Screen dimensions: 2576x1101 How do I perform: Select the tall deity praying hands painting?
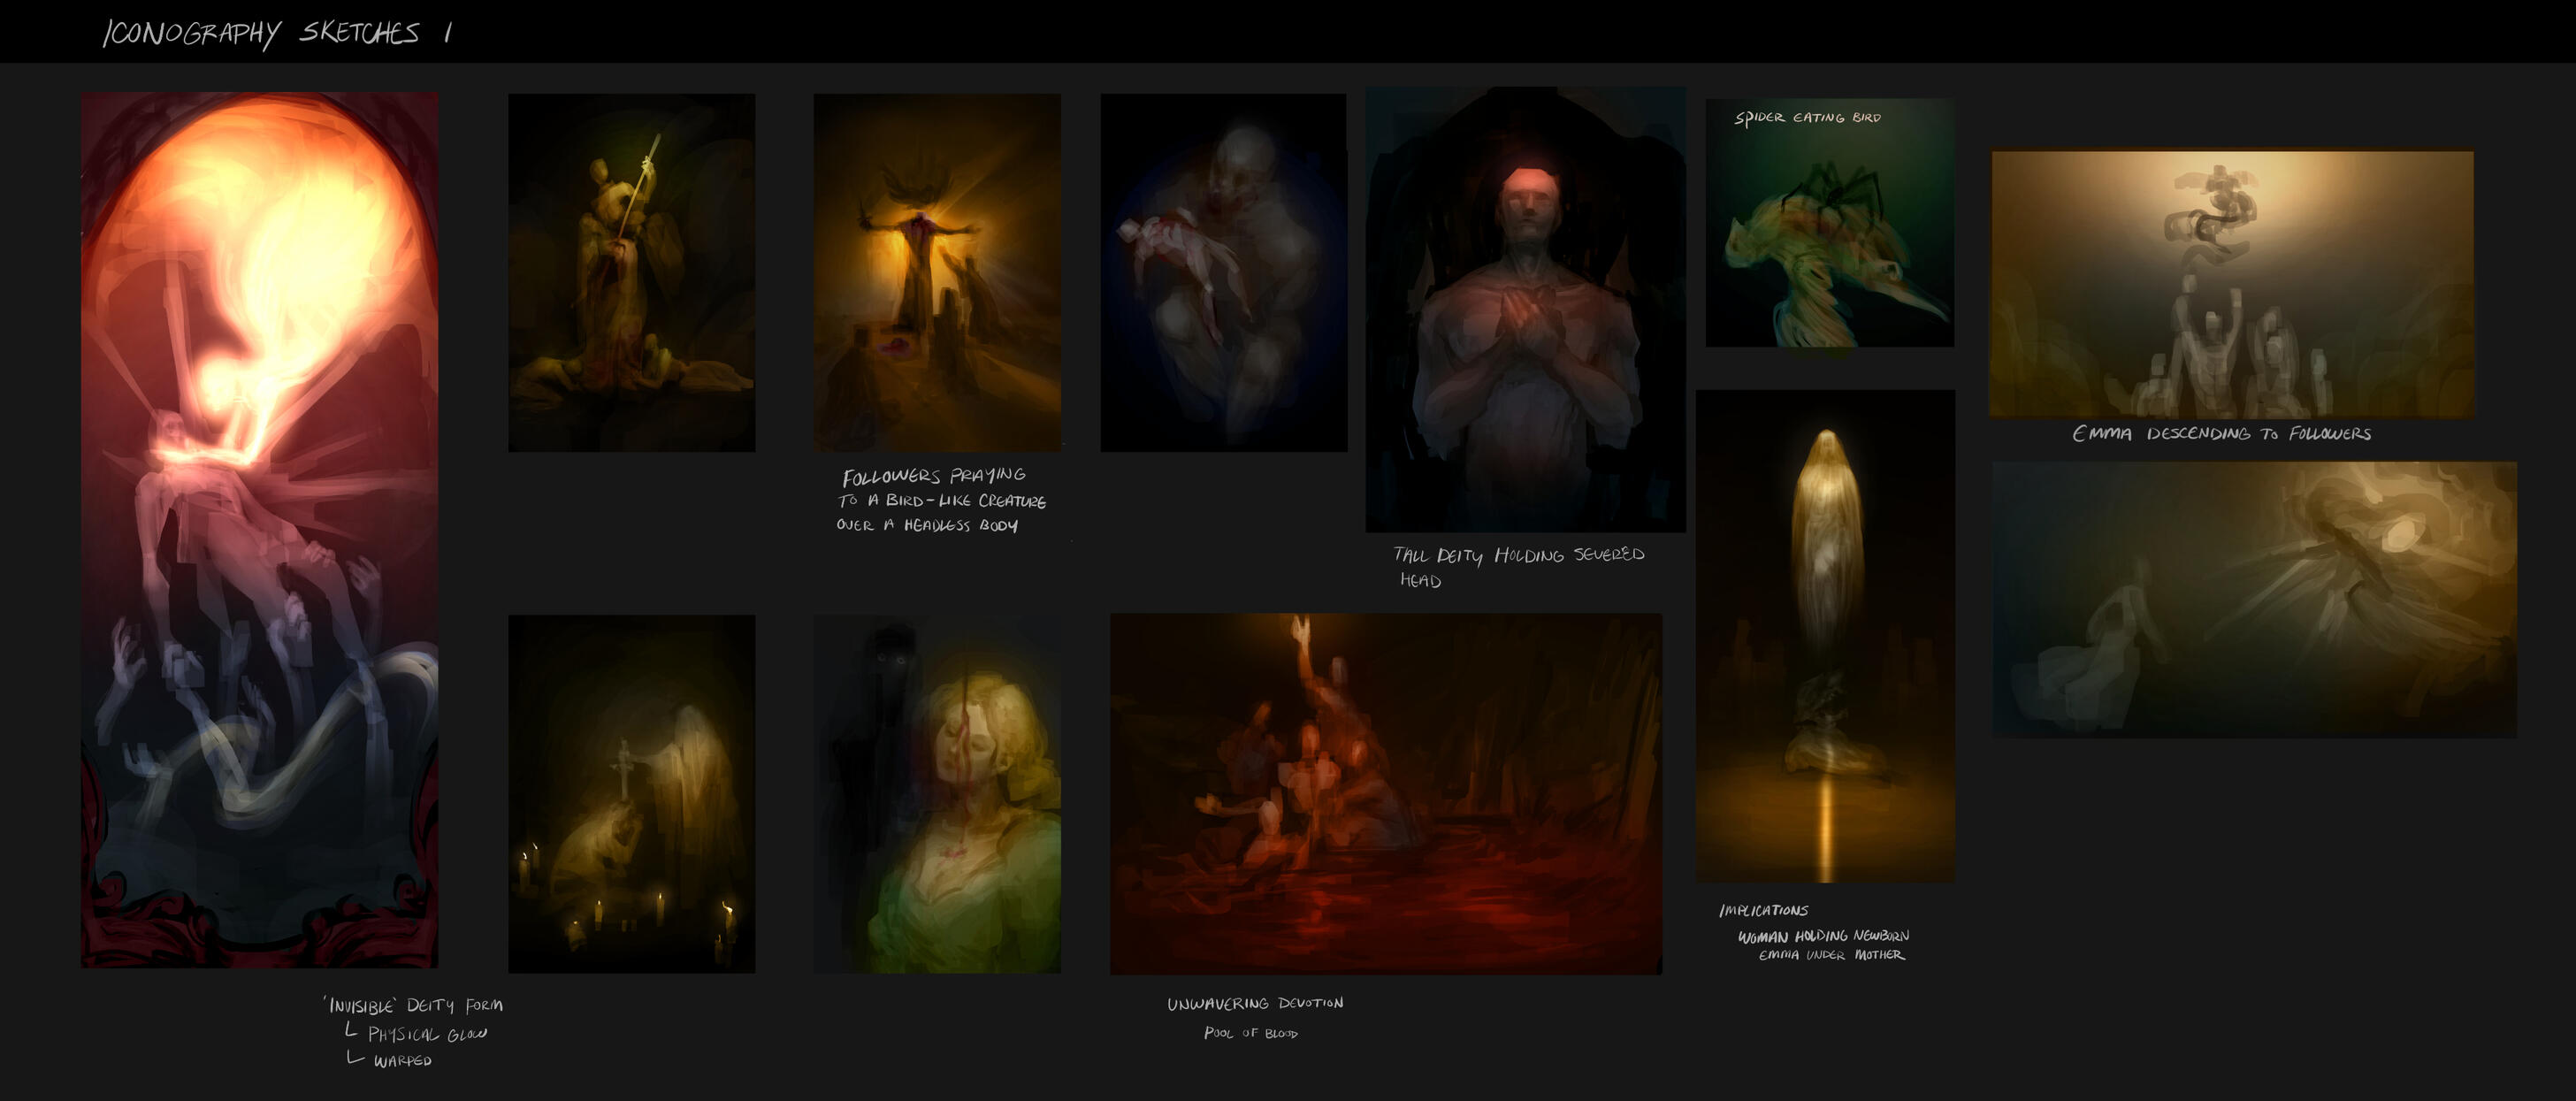point(1525,310)
